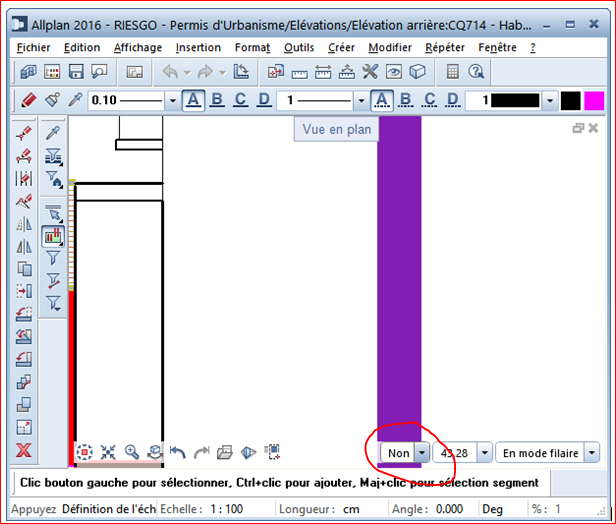Click the measure ruler icon
The image size is (616, 524).
click(x=299, y=73)
